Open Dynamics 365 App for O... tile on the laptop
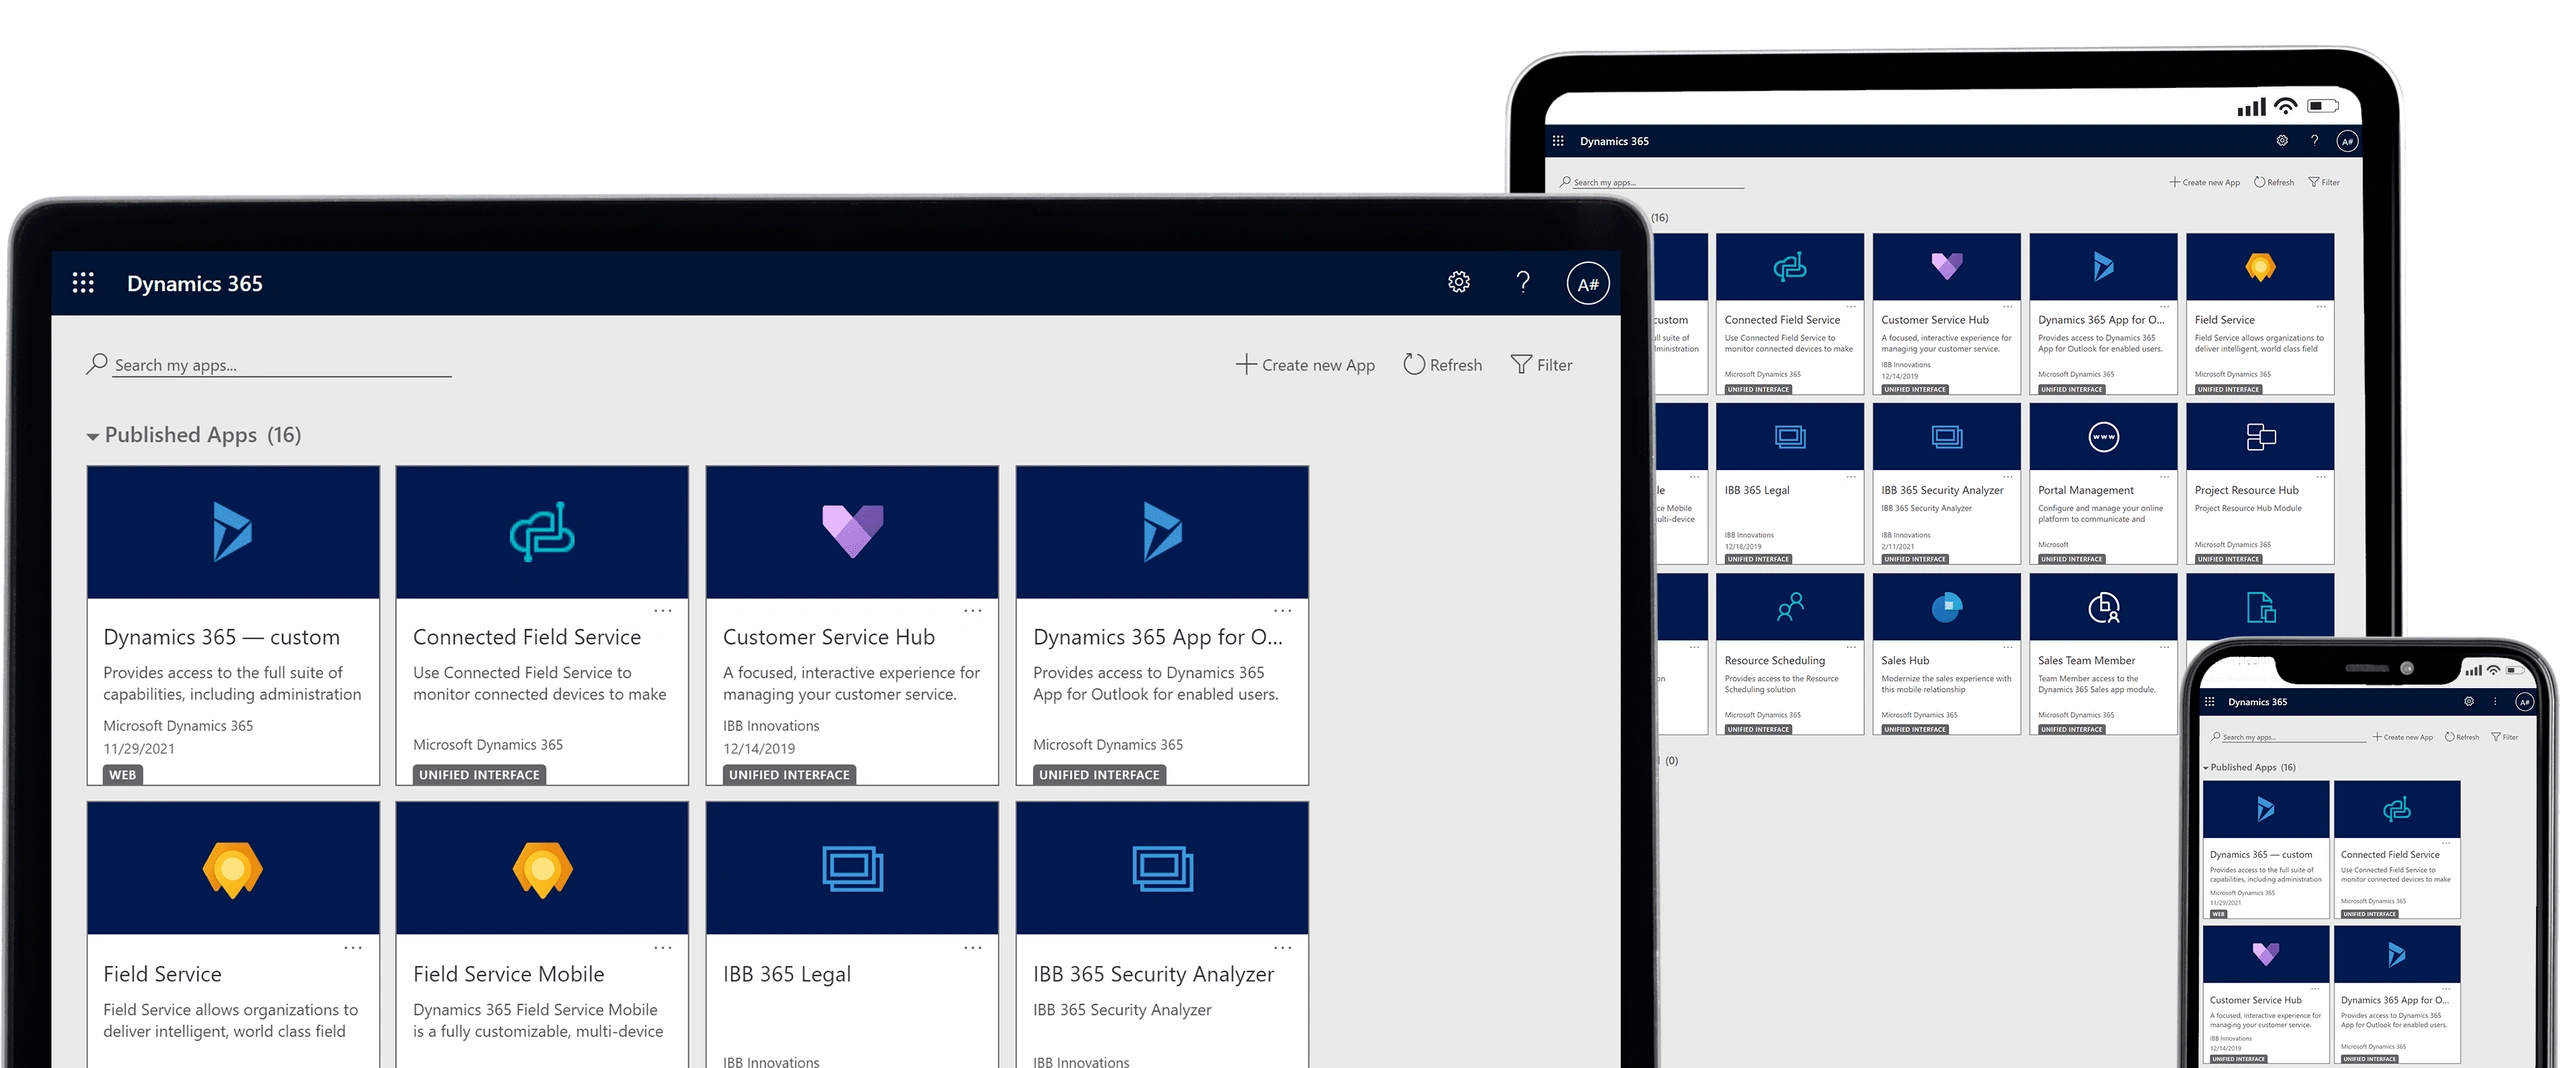The image size is (2560, 1068). pyautogui.click(x=1162, y=625)
